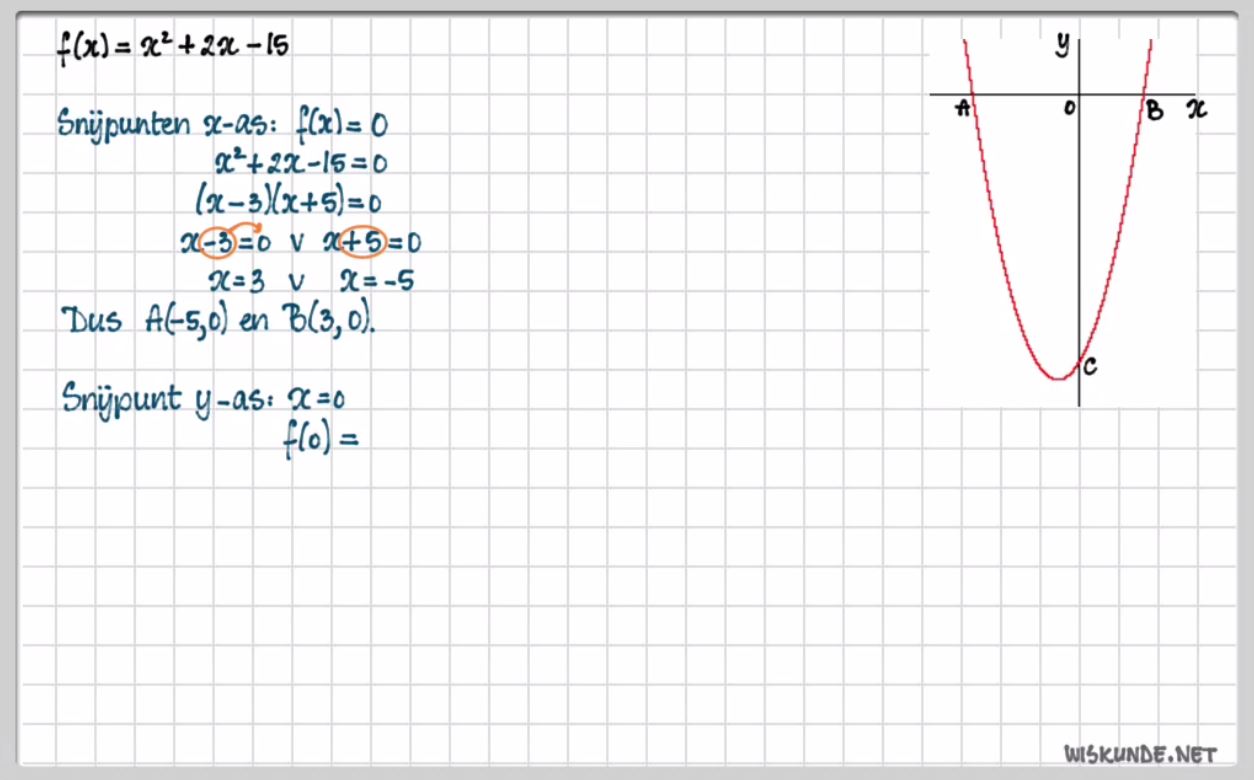The height and width of the screenshot is (780, 1254).
Task: Click the origin O label on the graph
Action: point(1069,108)
